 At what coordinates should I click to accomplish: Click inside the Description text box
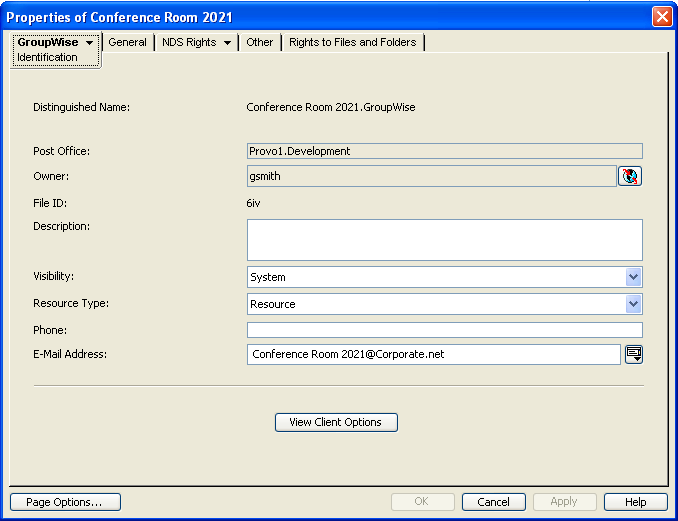point(444,240)
